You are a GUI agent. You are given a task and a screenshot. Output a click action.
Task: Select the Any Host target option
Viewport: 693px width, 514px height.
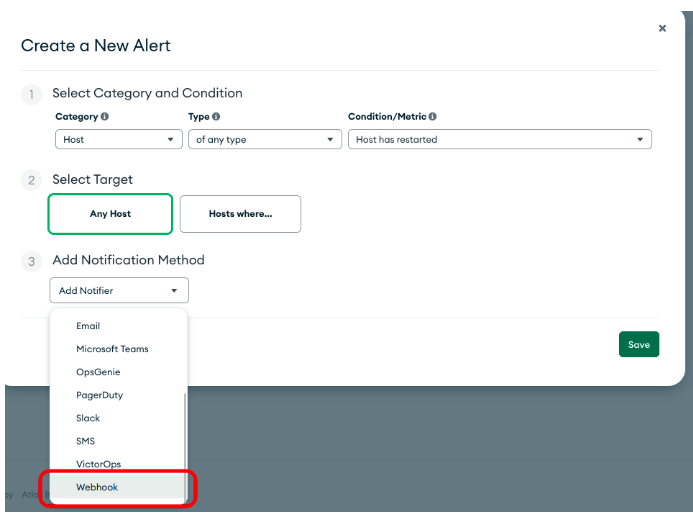pos(110,214)
